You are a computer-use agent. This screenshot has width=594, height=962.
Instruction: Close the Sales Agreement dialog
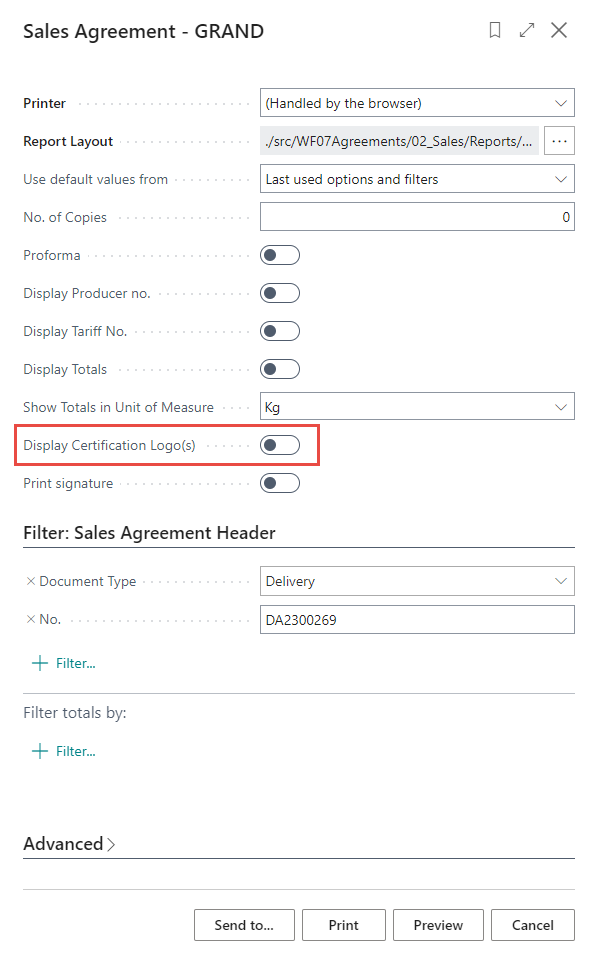tap(558, 30)
